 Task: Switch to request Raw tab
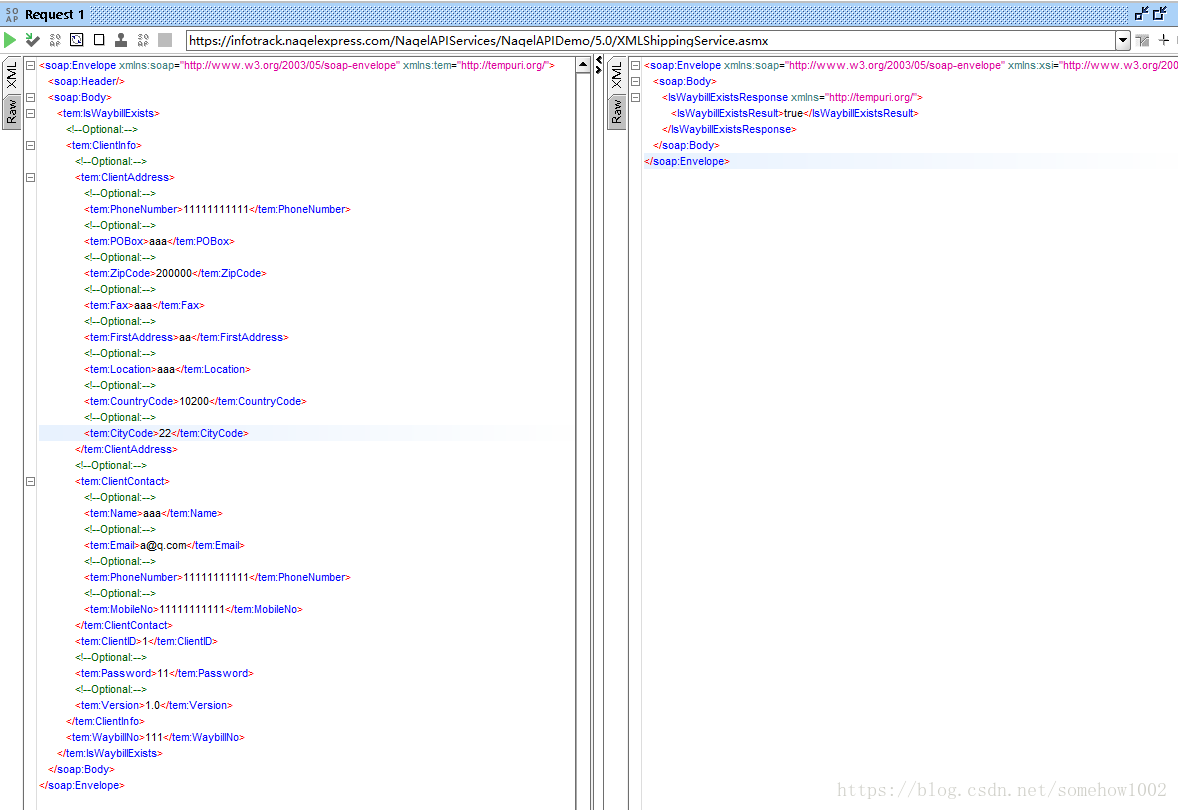tap(11, 112)
